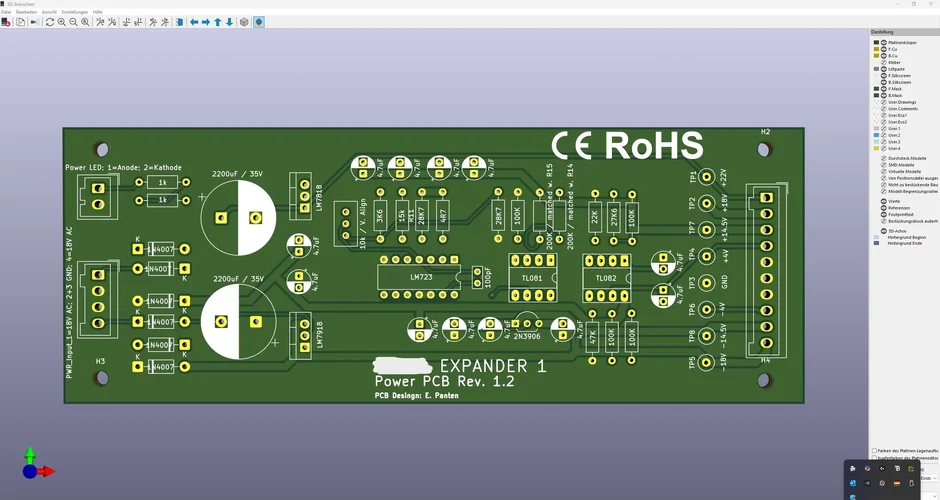Hide the Platinenkörper layer
Viewport: 940px width, 500px height.
pyautogui.click(x=884, y=43)
